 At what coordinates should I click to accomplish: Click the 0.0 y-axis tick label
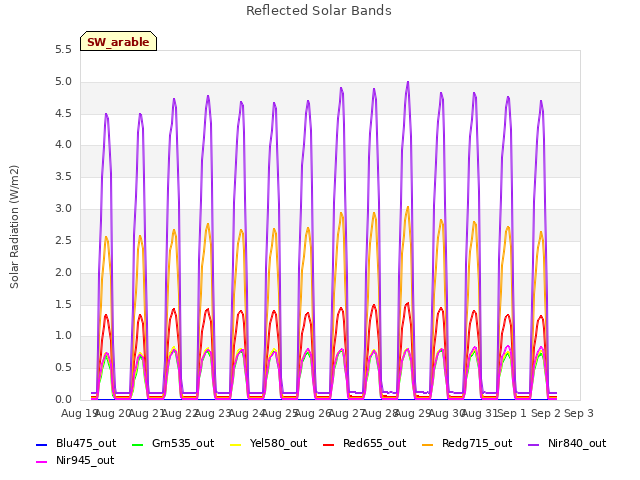(x=63, y=399)
